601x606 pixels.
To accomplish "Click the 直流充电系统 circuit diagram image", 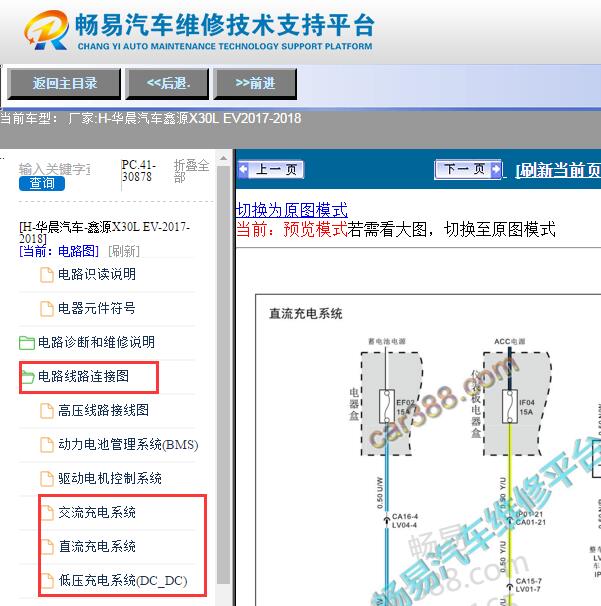I will coord(428,450).
